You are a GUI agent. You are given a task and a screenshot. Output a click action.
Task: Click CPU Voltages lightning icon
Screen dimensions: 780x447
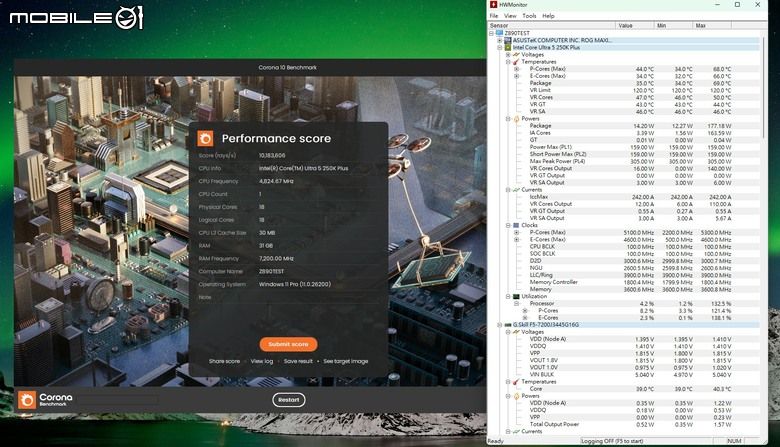(x=516, y=55)
